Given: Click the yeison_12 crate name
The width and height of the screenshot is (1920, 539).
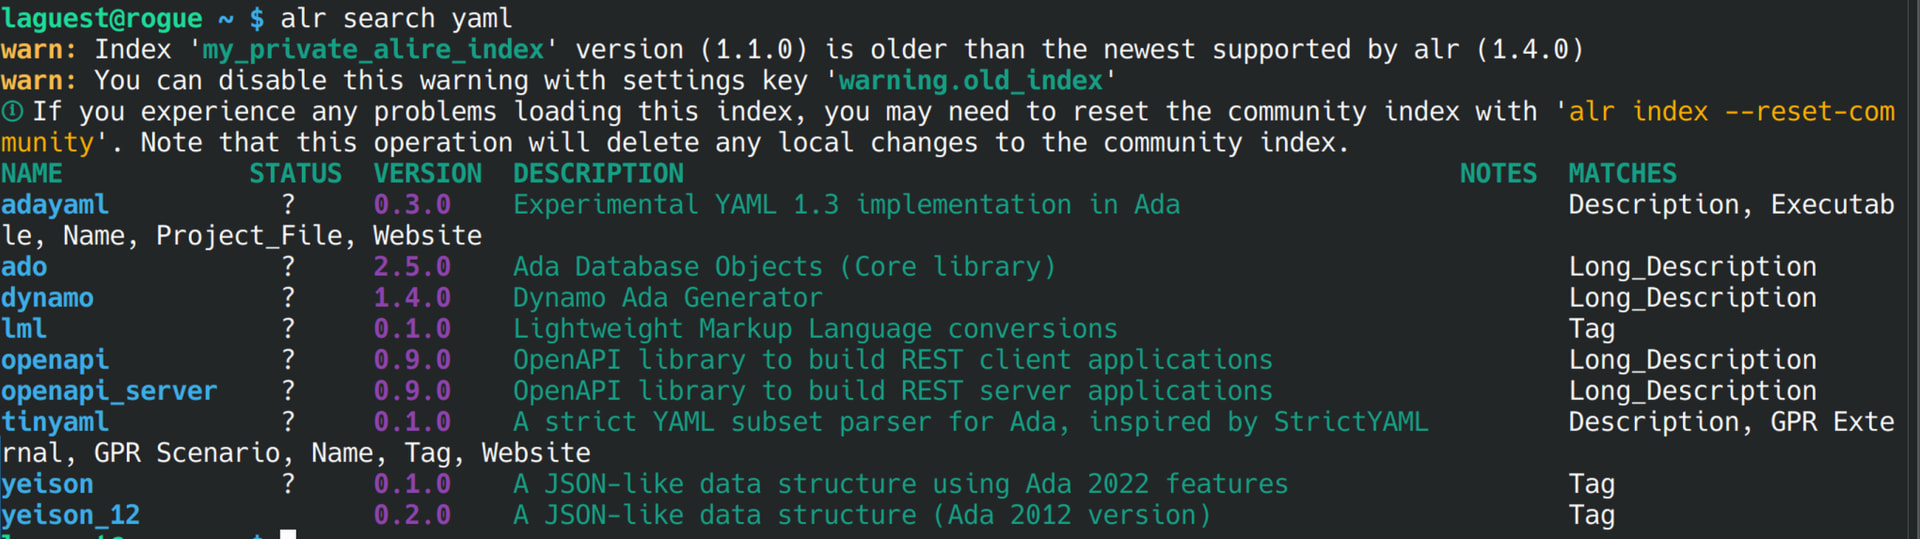Looking at the screenshot, I should 70,515.
